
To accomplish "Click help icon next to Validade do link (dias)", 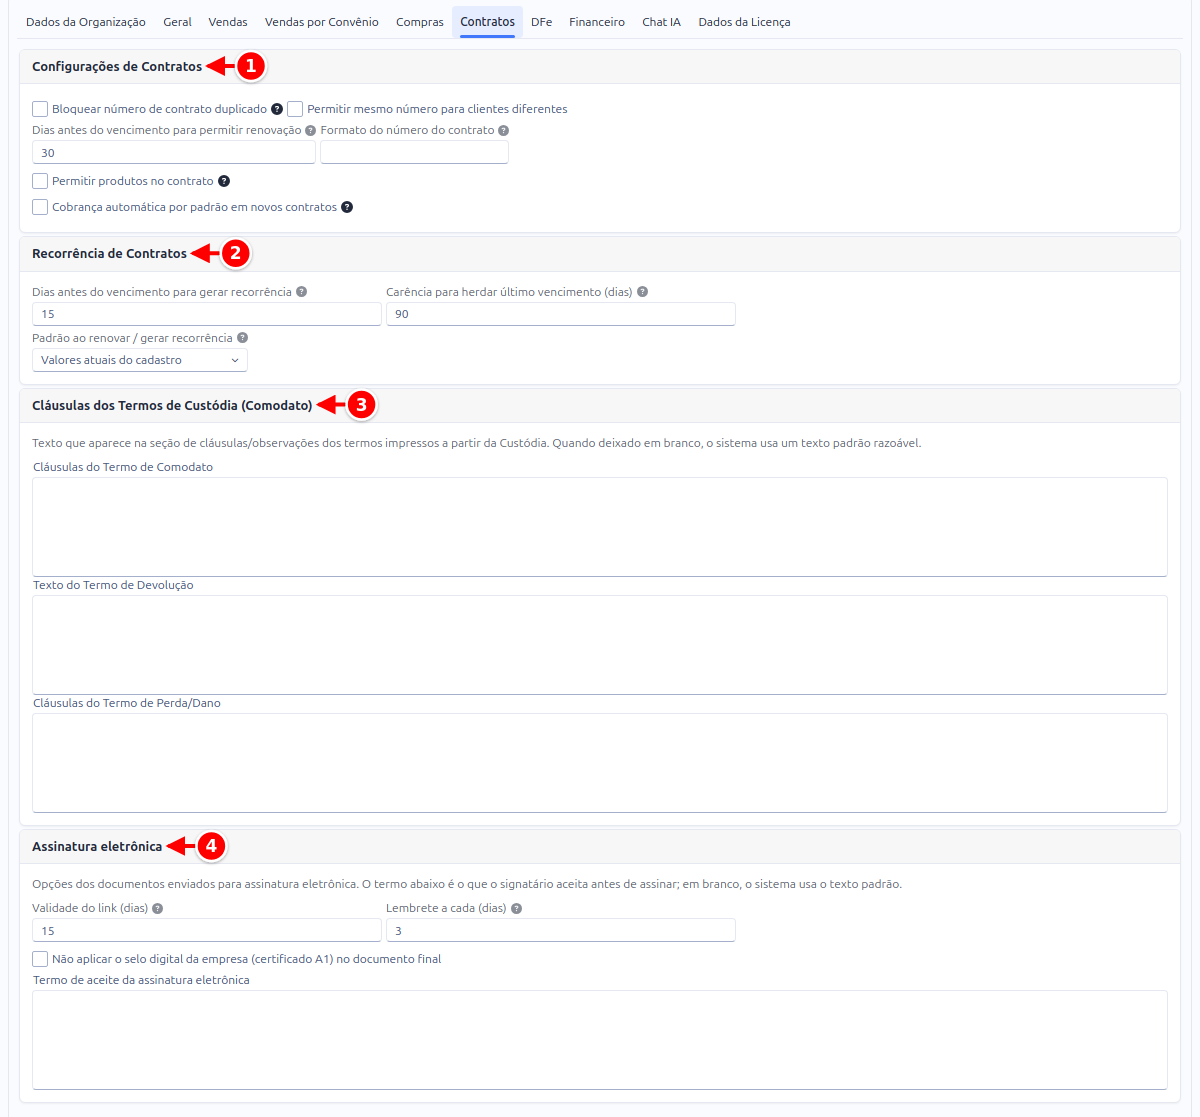I will pyautogui.click(x=157, y=909).
